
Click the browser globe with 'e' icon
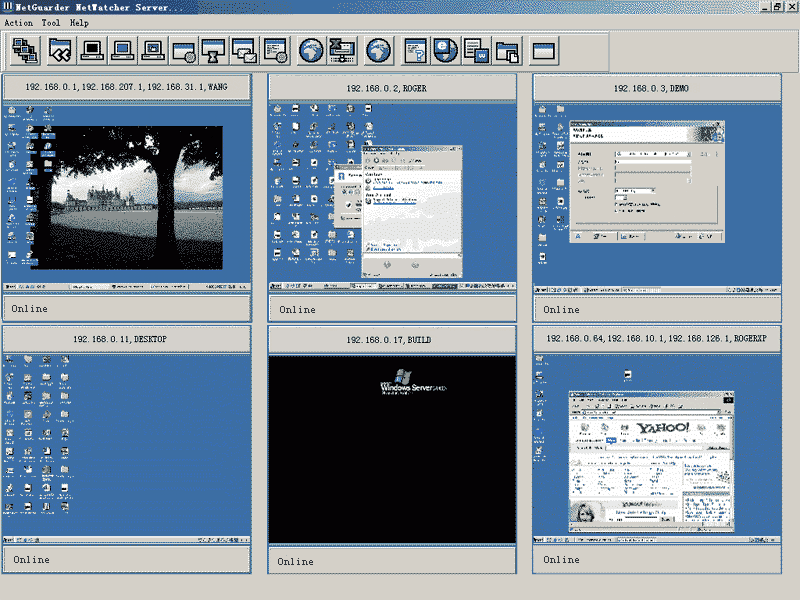445,51
